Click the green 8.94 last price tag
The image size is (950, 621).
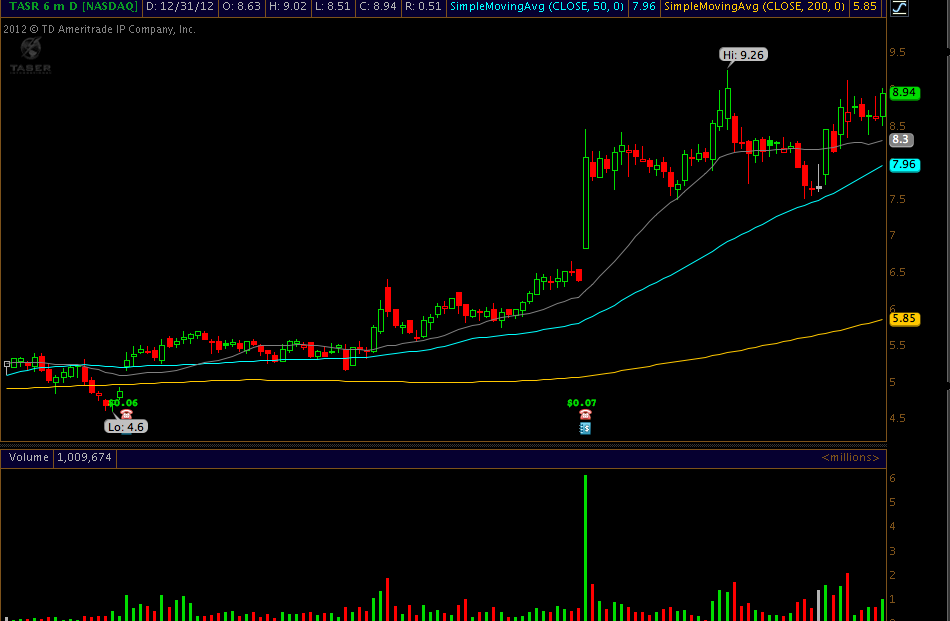click(x=904, y=92)
